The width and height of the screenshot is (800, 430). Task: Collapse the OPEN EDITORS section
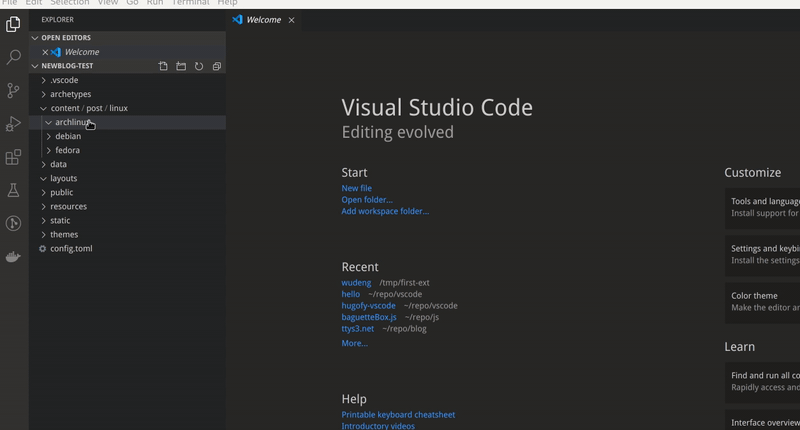click(35, 38)
